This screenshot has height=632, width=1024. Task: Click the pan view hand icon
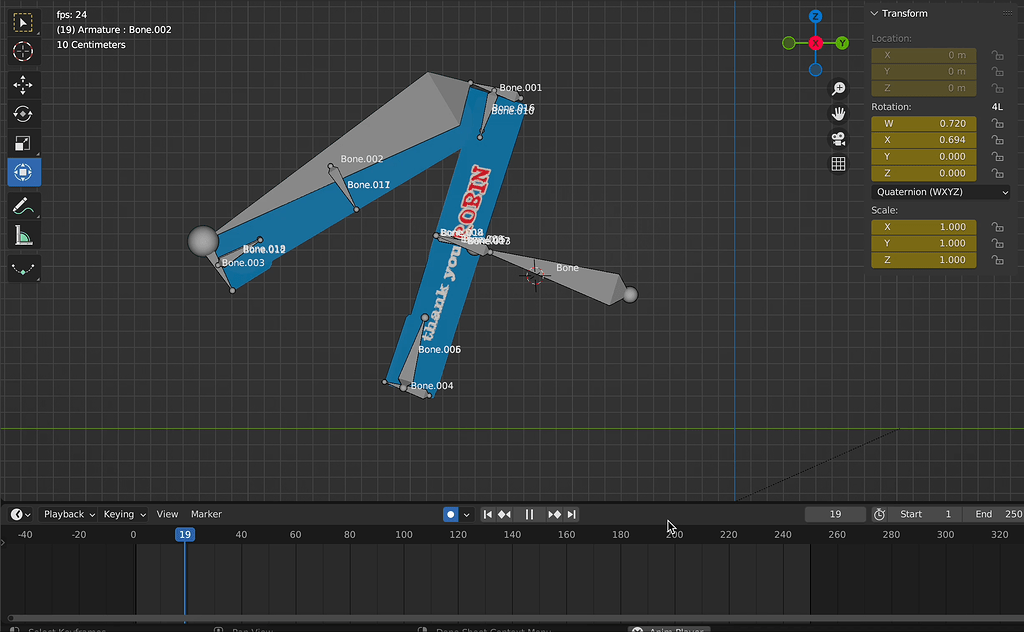click(x=839, y=114)
